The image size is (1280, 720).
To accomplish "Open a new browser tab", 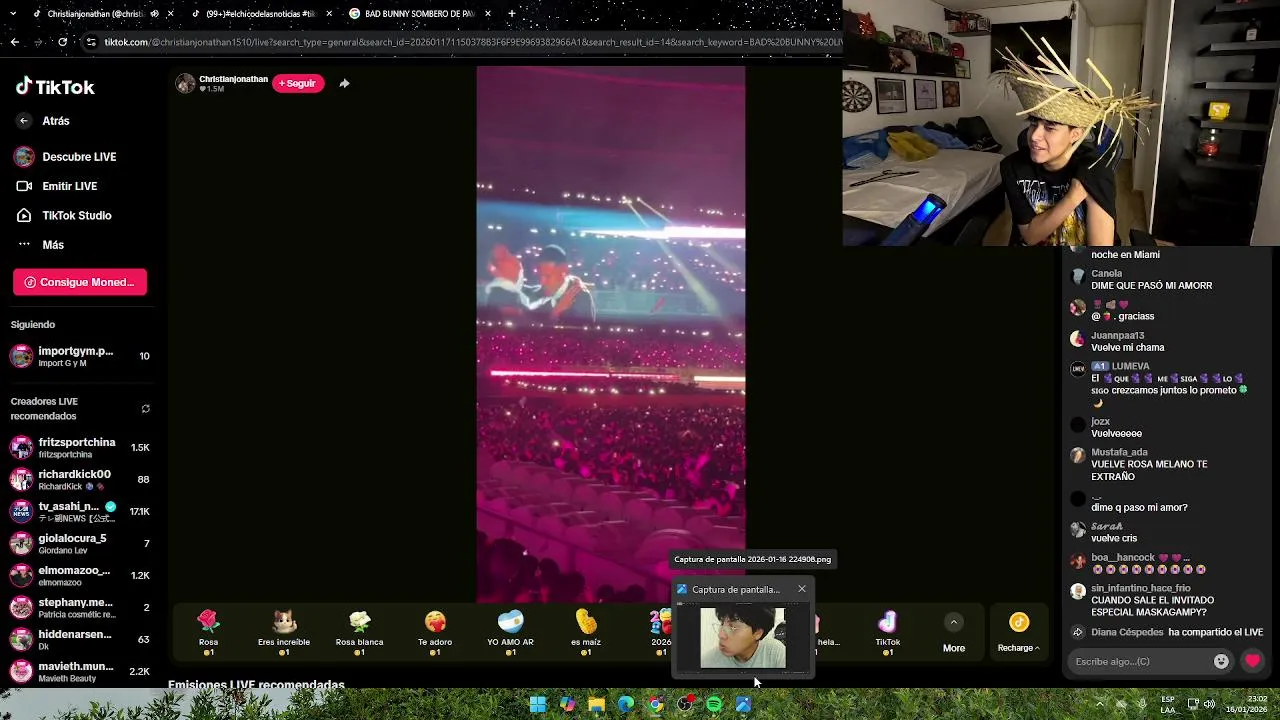I will [x=511, y=14].
